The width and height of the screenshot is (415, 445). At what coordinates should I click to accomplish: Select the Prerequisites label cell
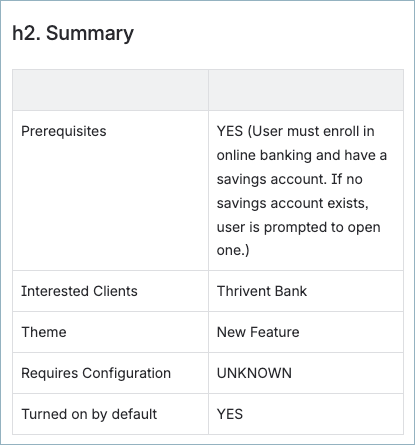point(110,190)
